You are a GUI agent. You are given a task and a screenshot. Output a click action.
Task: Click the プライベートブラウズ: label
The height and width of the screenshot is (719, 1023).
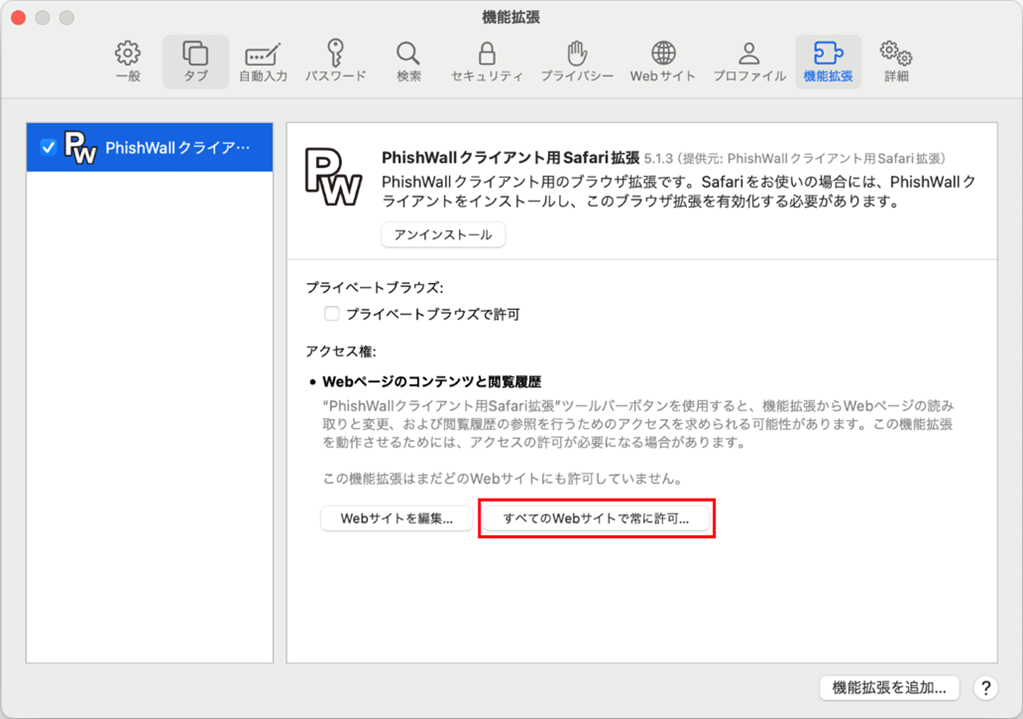click(374, 288)
